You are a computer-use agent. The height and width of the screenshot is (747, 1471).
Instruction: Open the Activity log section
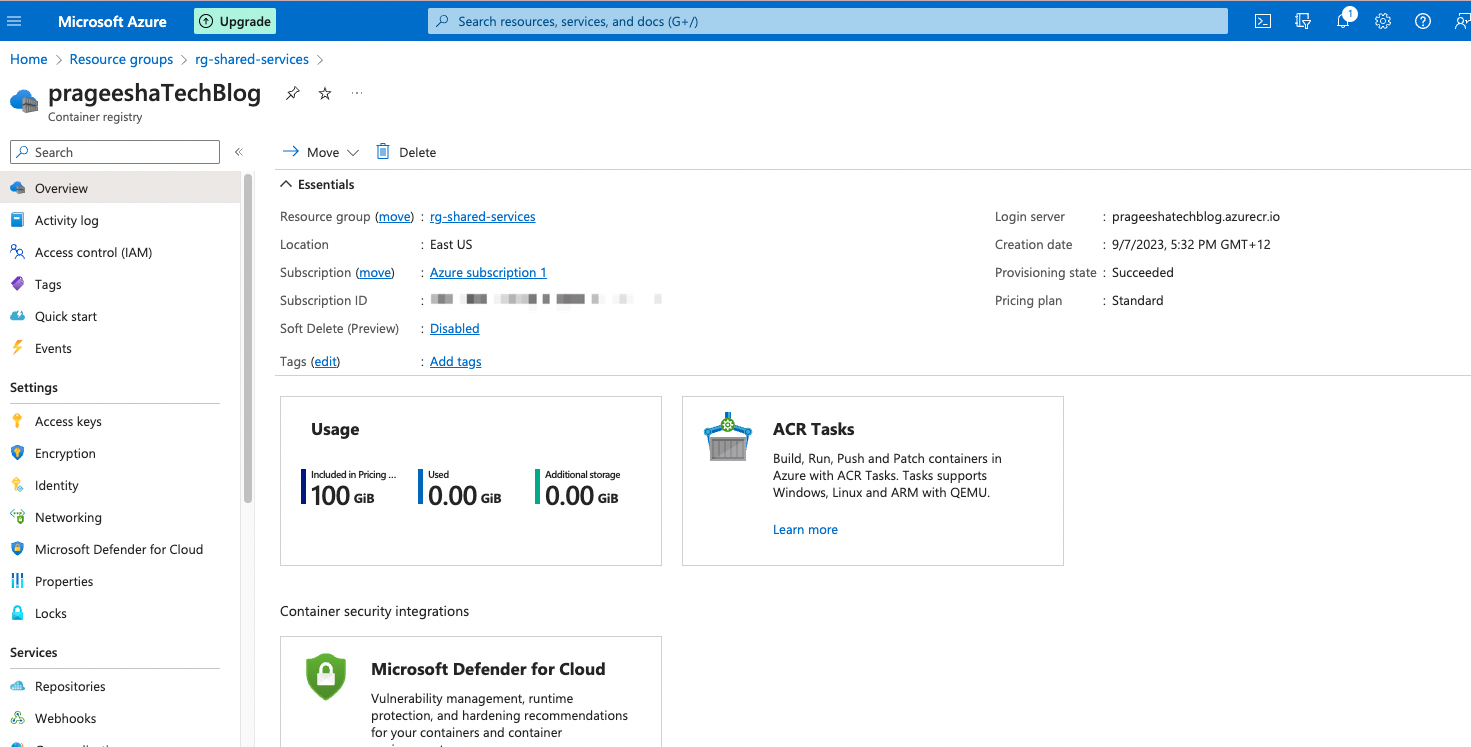pos(67,220)
